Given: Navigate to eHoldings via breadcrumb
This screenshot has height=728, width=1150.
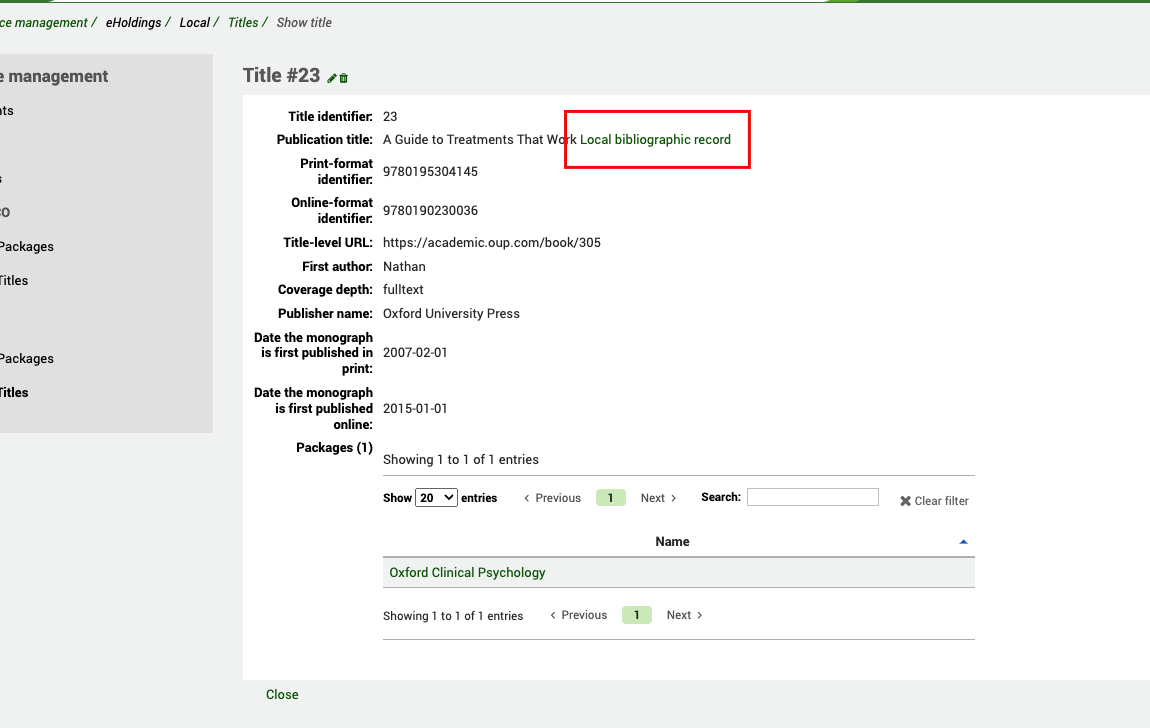Looking at the screenshot, I should pos(134,22).
